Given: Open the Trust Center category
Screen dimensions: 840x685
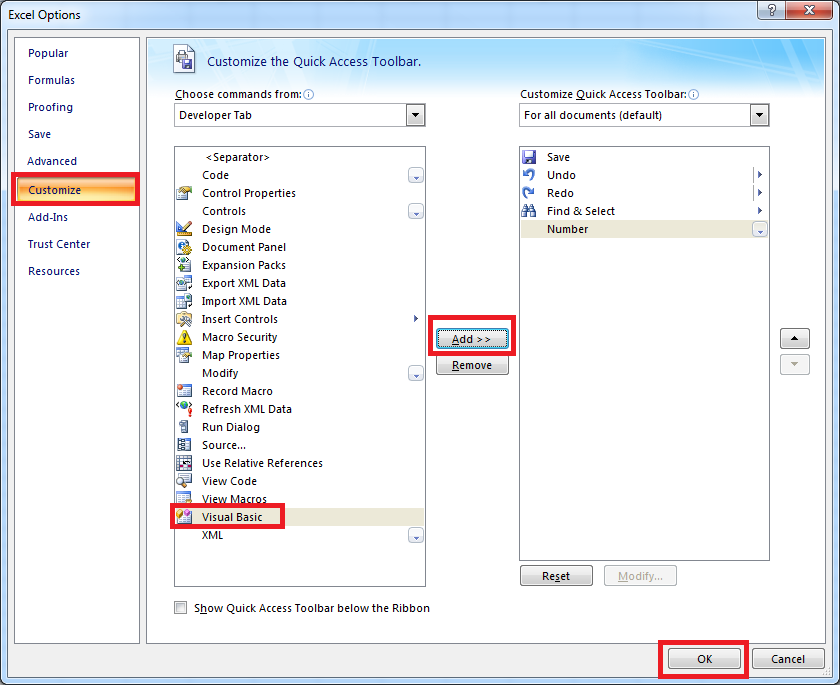Looking at the screenshot, I should point(59,244).
